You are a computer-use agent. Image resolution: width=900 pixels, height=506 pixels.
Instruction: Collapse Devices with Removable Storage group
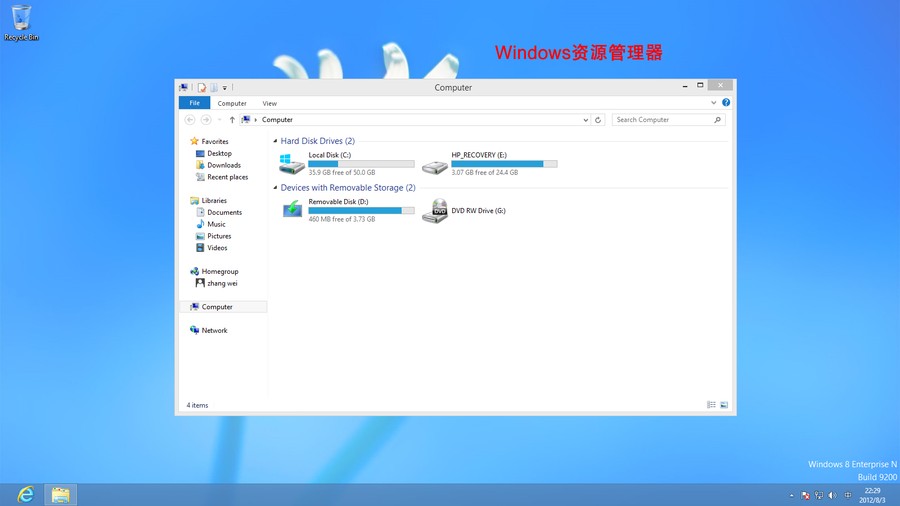[276, 188]
